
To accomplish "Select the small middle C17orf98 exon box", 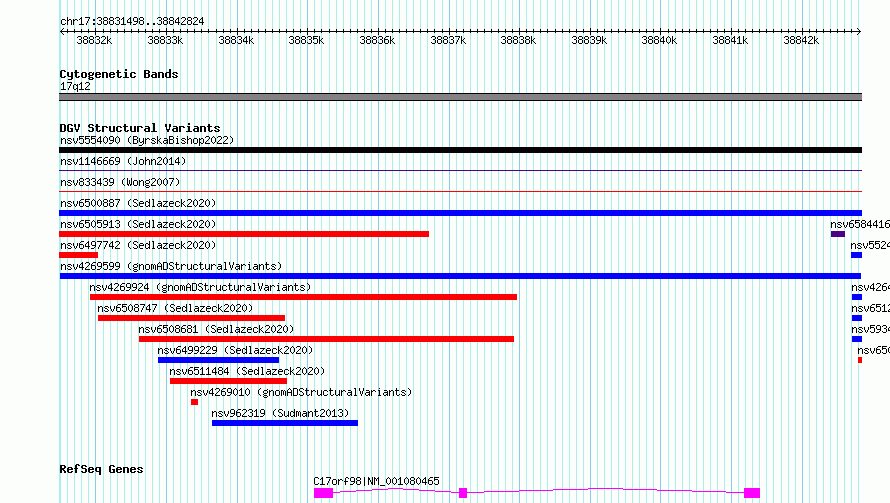I will click(x=463, y=493).
